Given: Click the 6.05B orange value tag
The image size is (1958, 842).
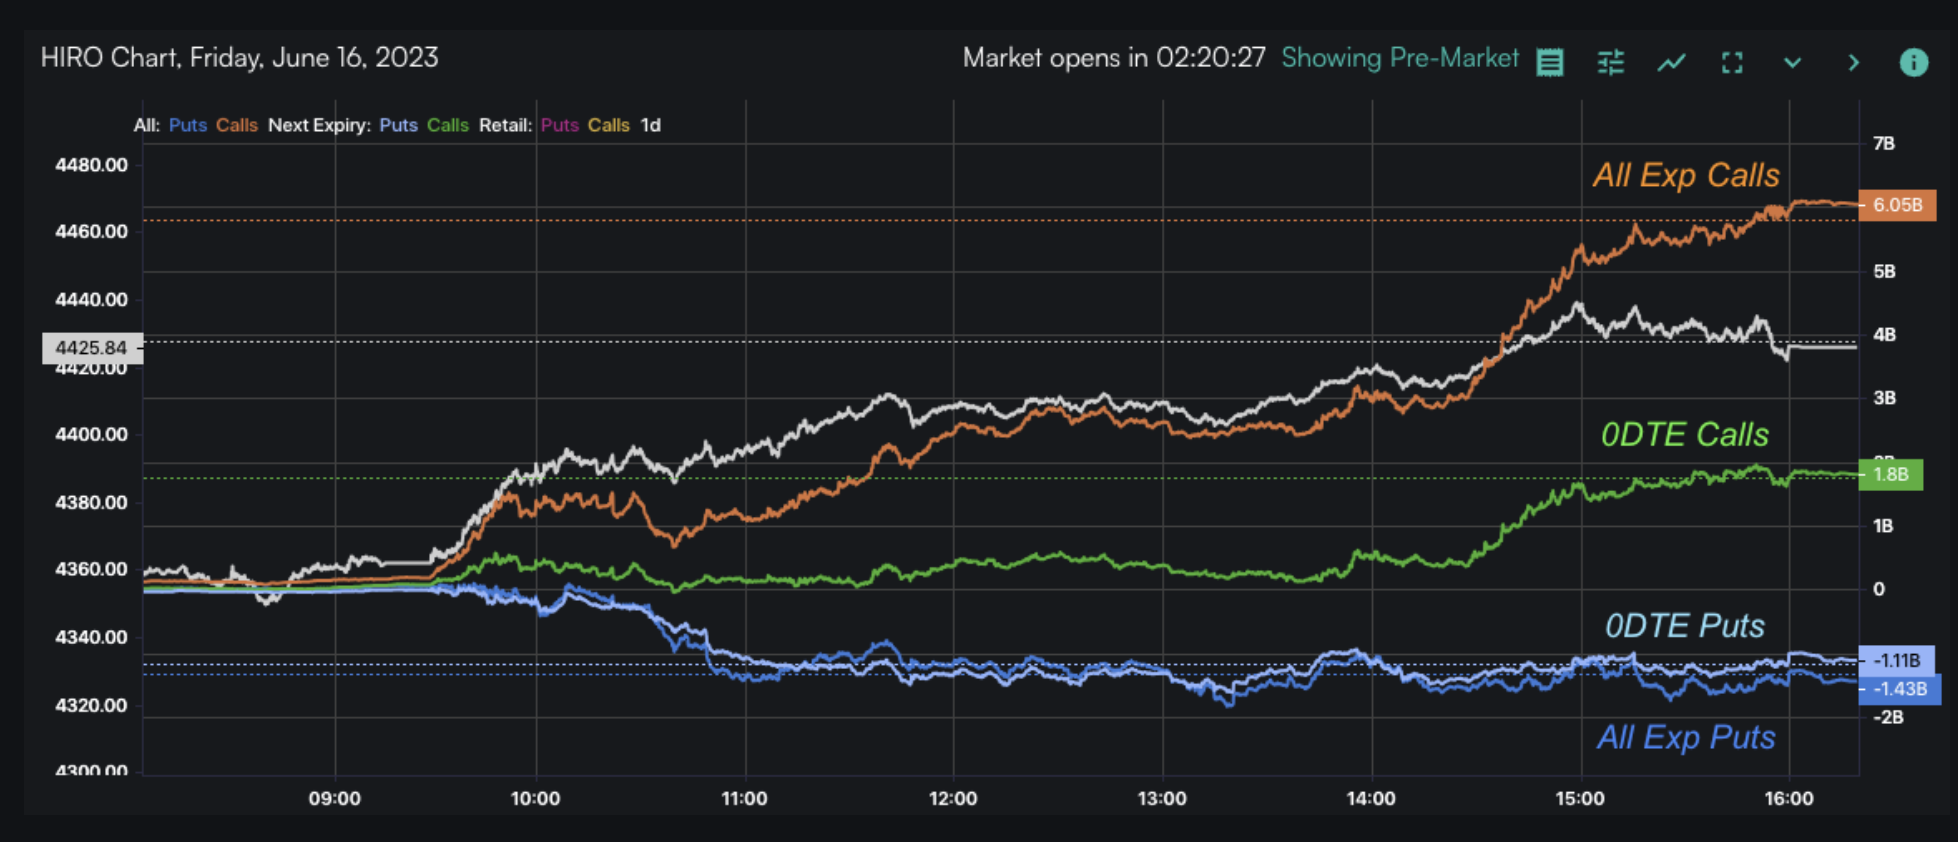Looking at the screenshot, I should 1896,205.
